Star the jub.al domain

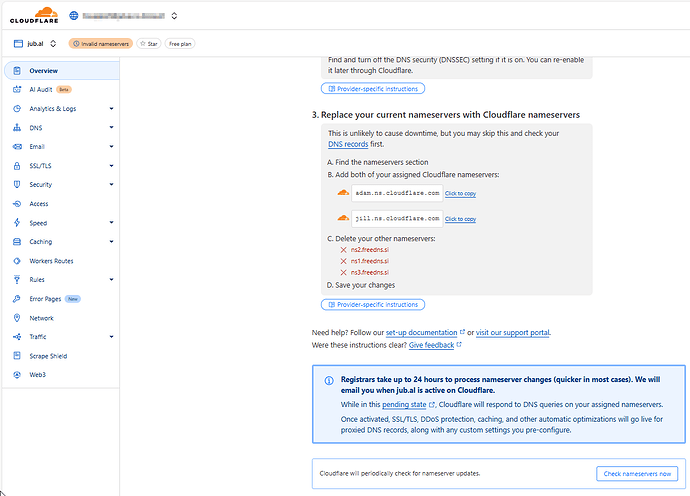click(x=149, y=44)
